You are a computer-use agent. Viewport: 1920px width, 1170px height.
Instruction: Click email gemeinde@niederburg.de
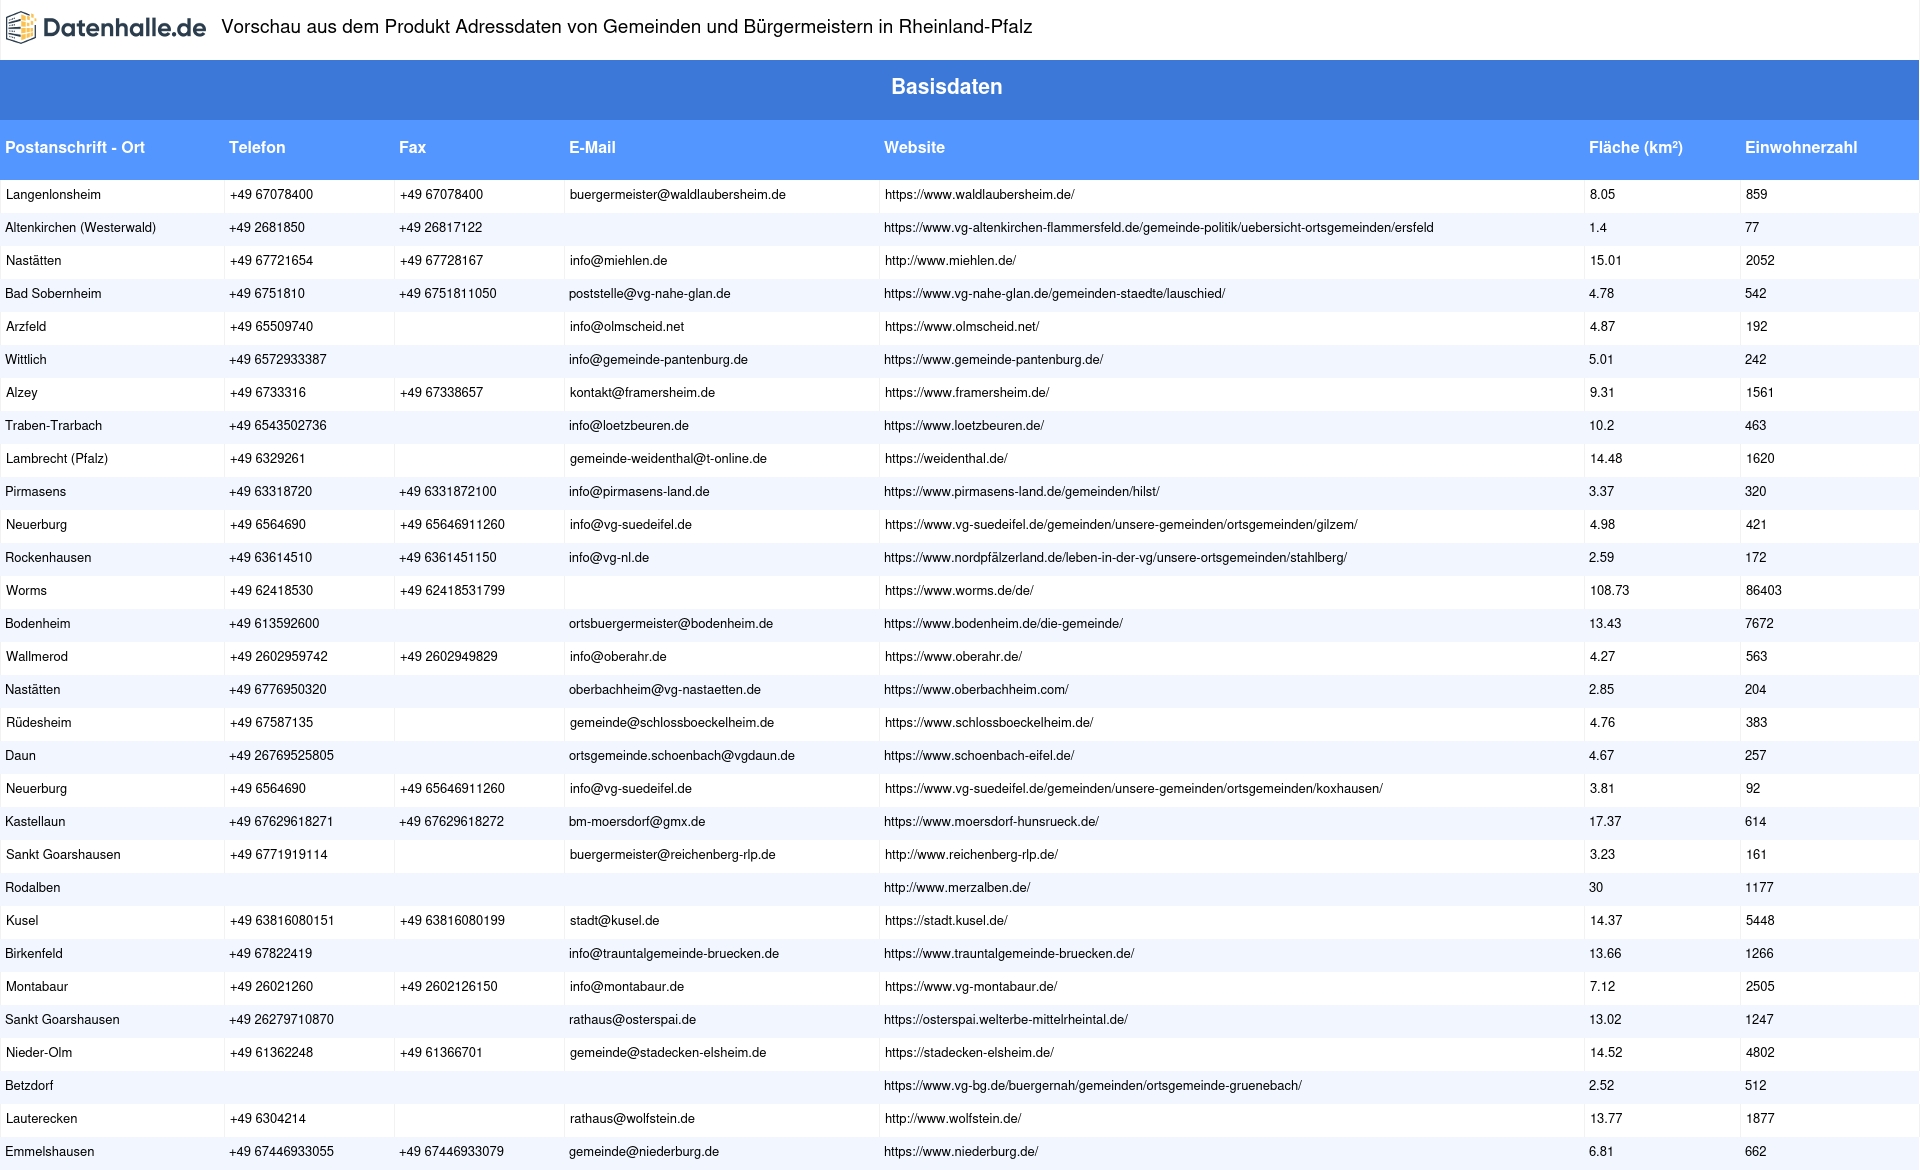(x=643, y=1152)
